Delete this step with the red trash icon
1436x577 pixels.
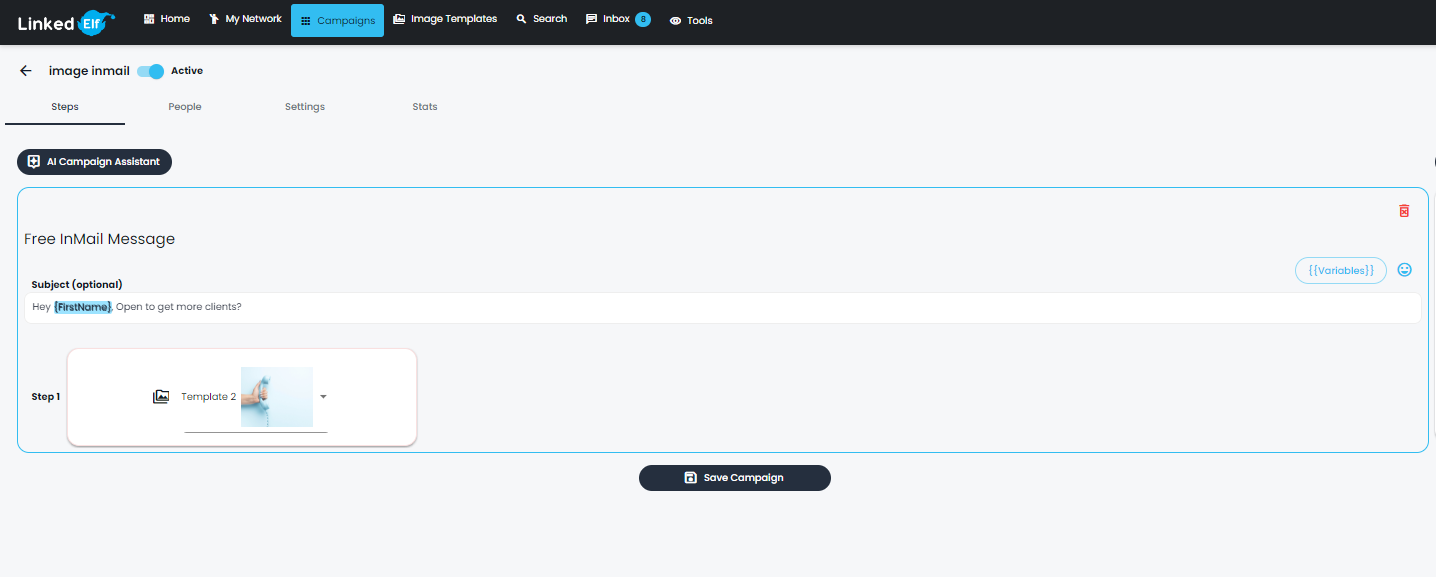(1404, 211)
